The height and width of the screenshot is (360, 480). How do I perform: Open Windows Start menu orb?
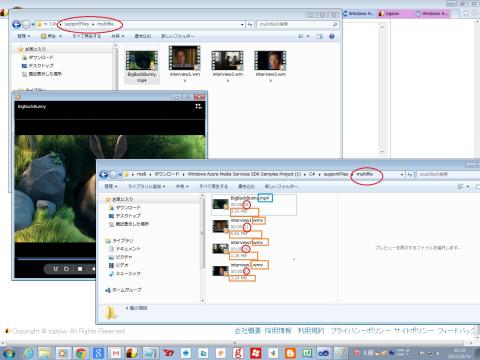tap(9, 353)
